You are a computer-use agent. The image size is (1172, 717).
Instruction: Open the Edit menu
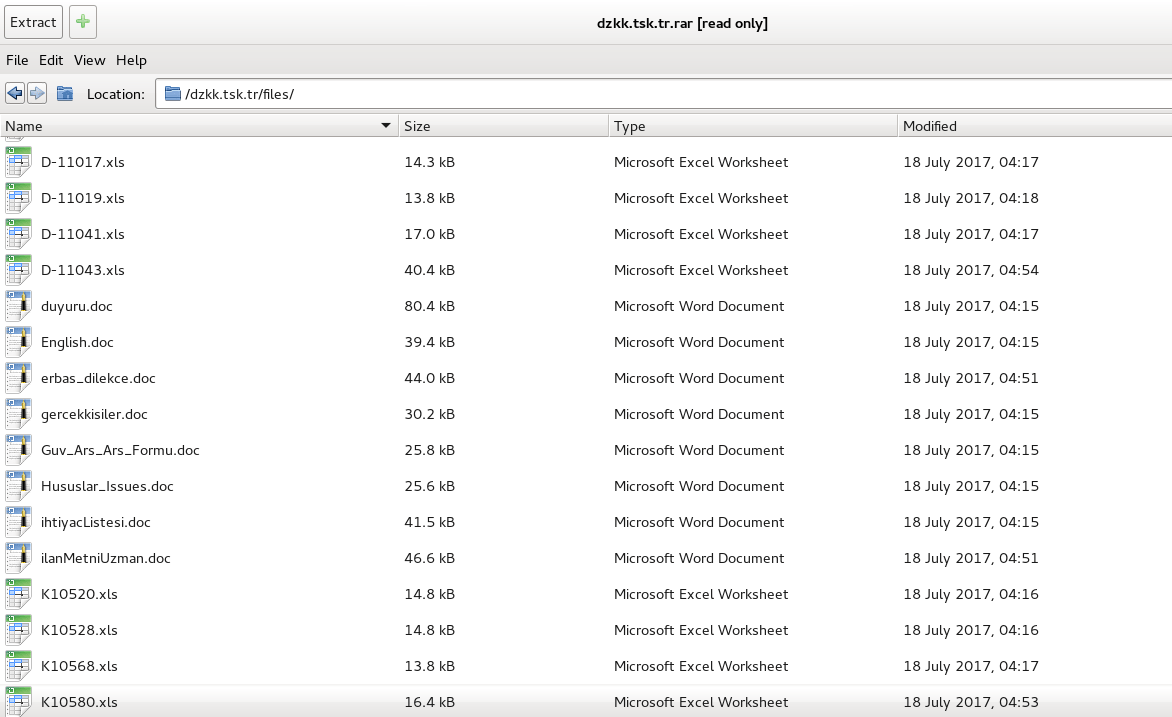coord(51,60)
